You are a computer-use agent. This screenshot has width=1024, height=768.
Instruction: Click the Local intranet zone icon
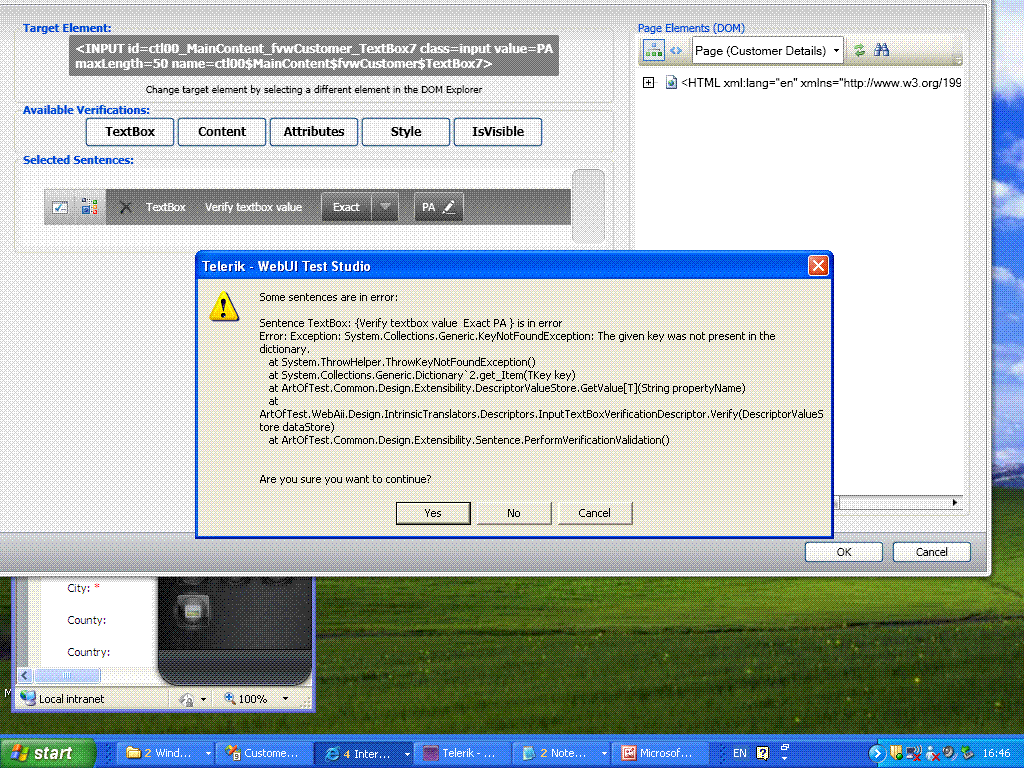(x=27, y=698)
